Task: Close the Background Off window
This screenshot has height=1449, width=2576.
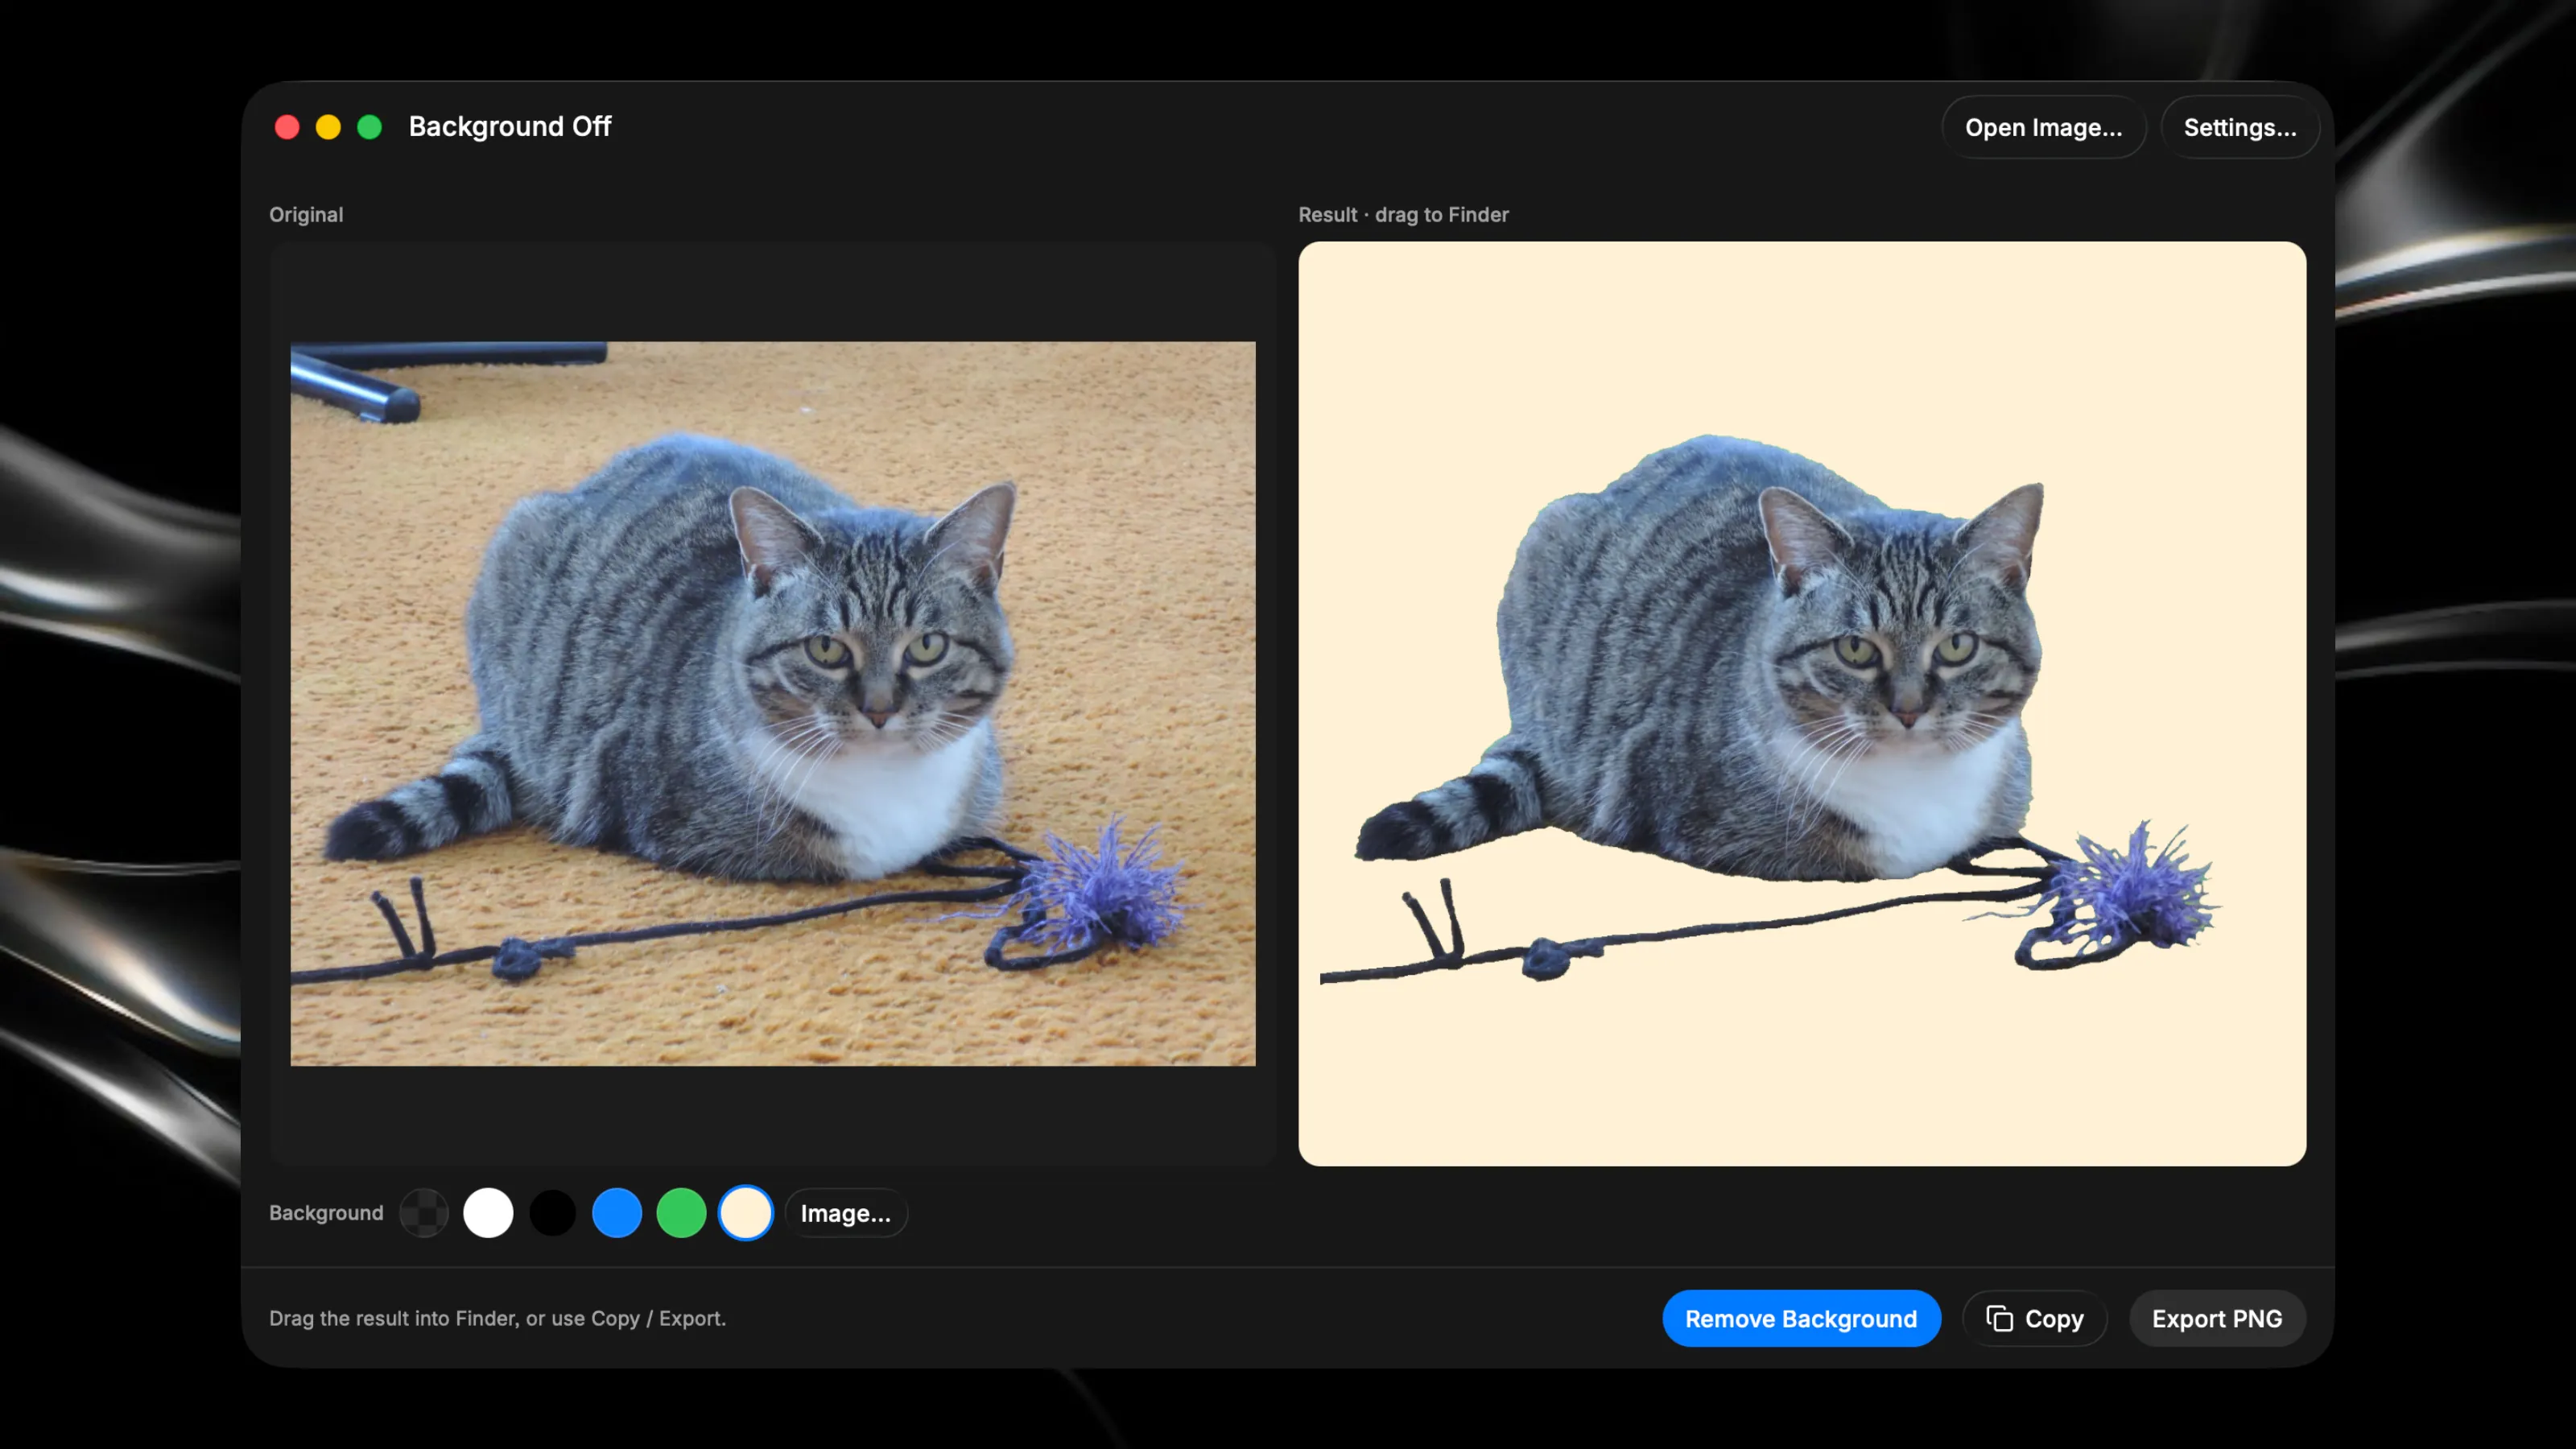Action: coord(287,127)
